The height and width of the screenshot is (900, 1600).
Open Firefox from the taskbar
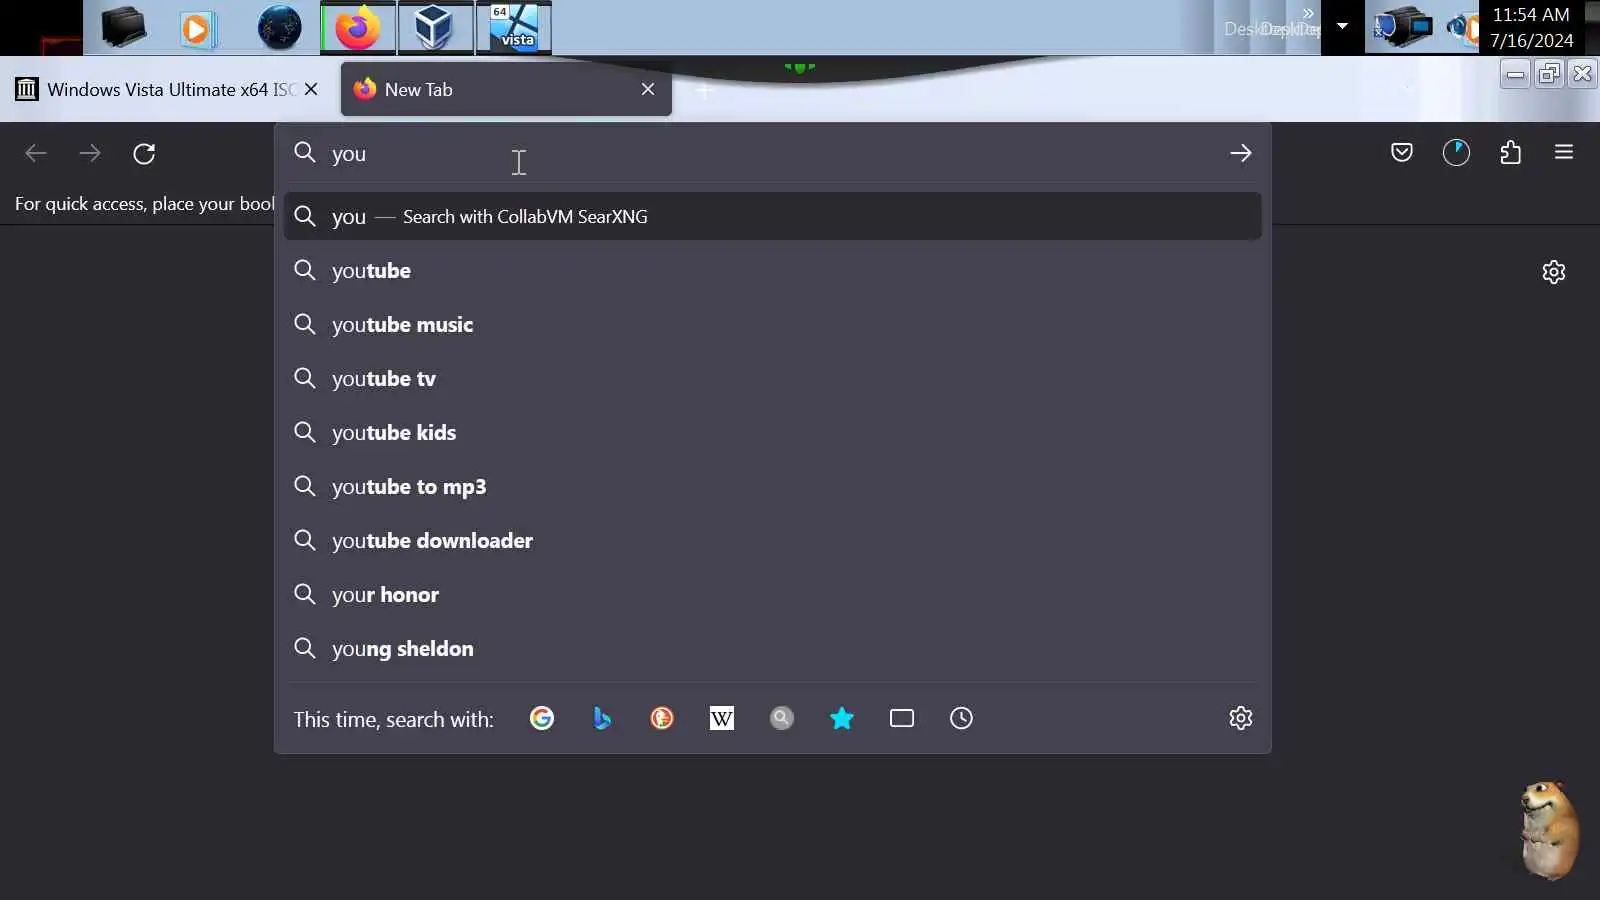tap(357, 27)
